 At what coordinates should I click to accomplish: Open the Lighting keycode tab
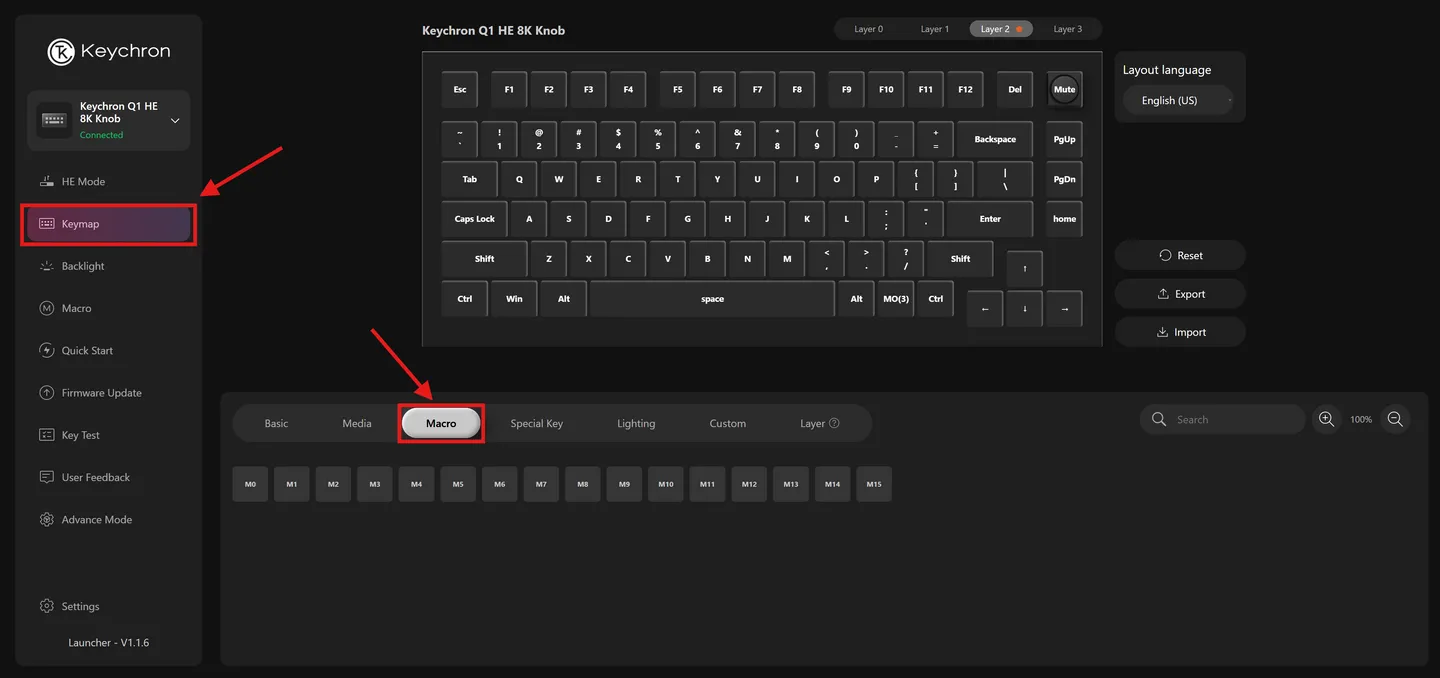pyautogui.click(x=636, y=423)
